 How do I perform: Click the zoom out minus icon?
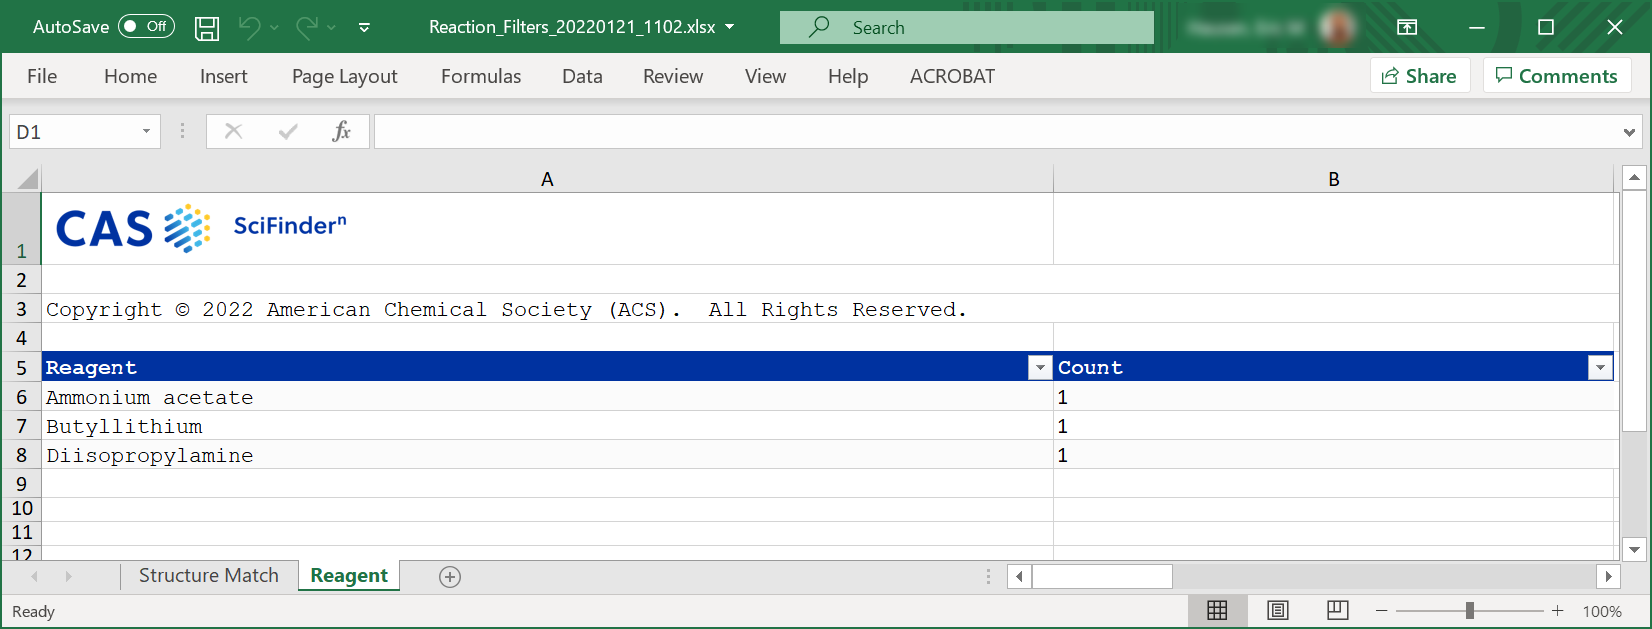1382,611
